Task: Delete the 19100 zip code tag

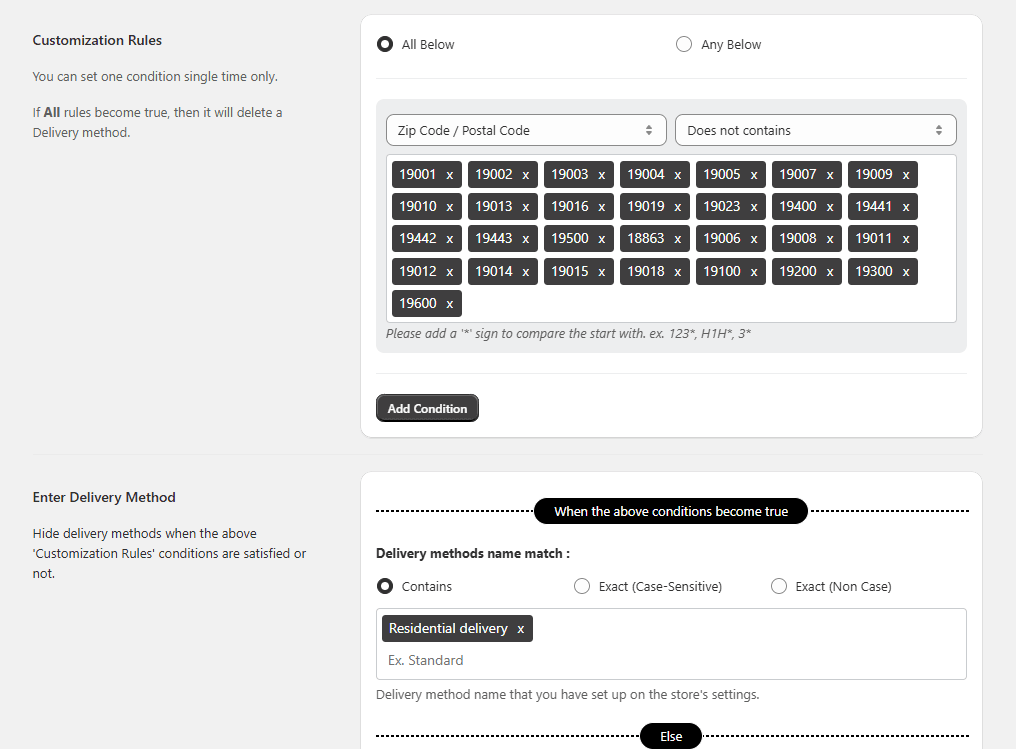Action: pos(754,271)
